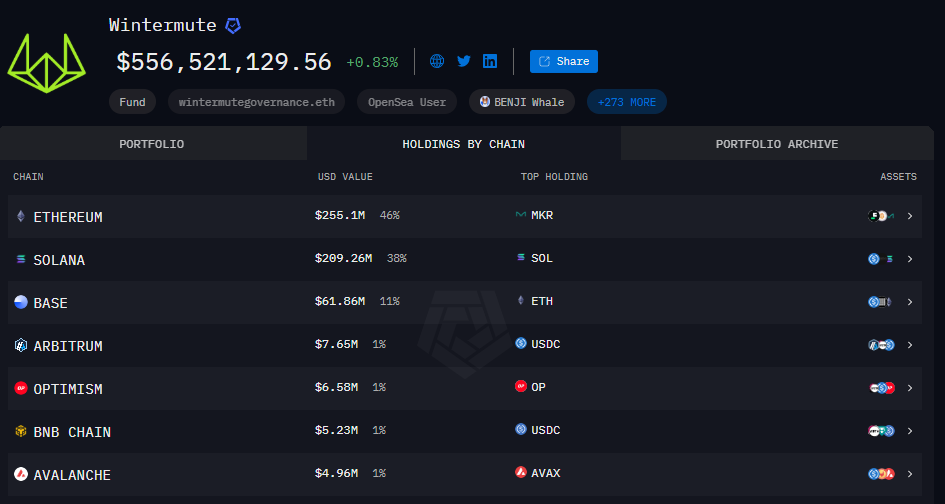
Task: Click the BNB Chain icon
Action: tap(21, 431)
